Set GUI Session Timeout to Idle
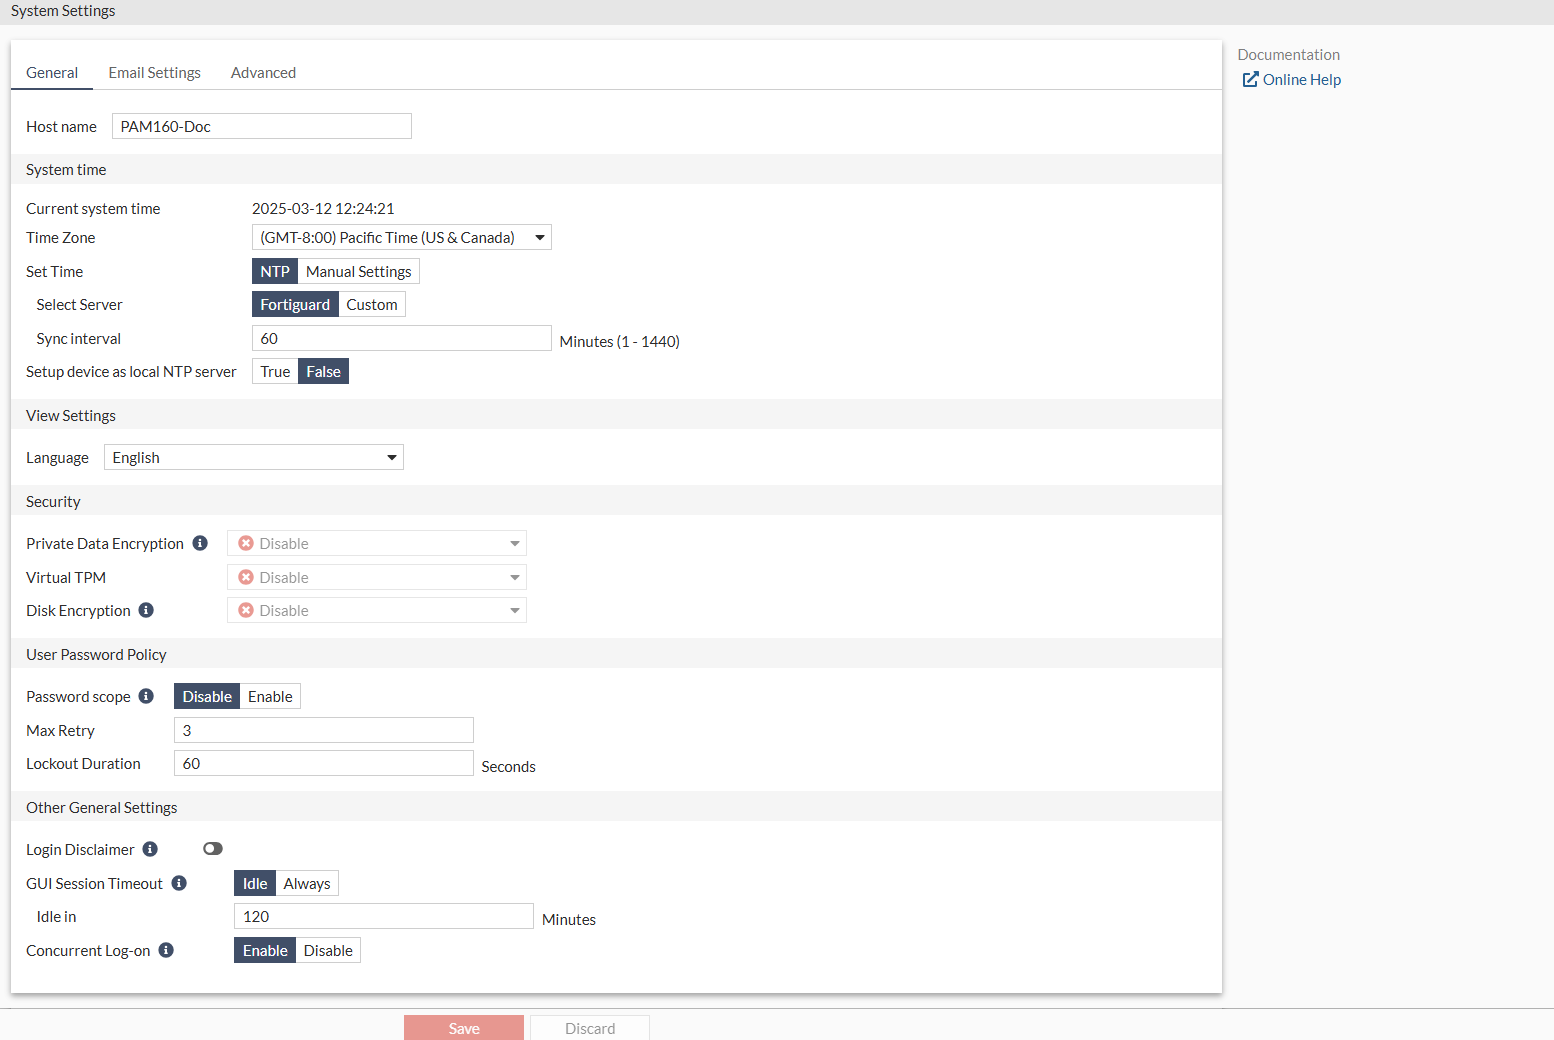The width and height of the screenshot is (1554, 1040). [255, 883]
